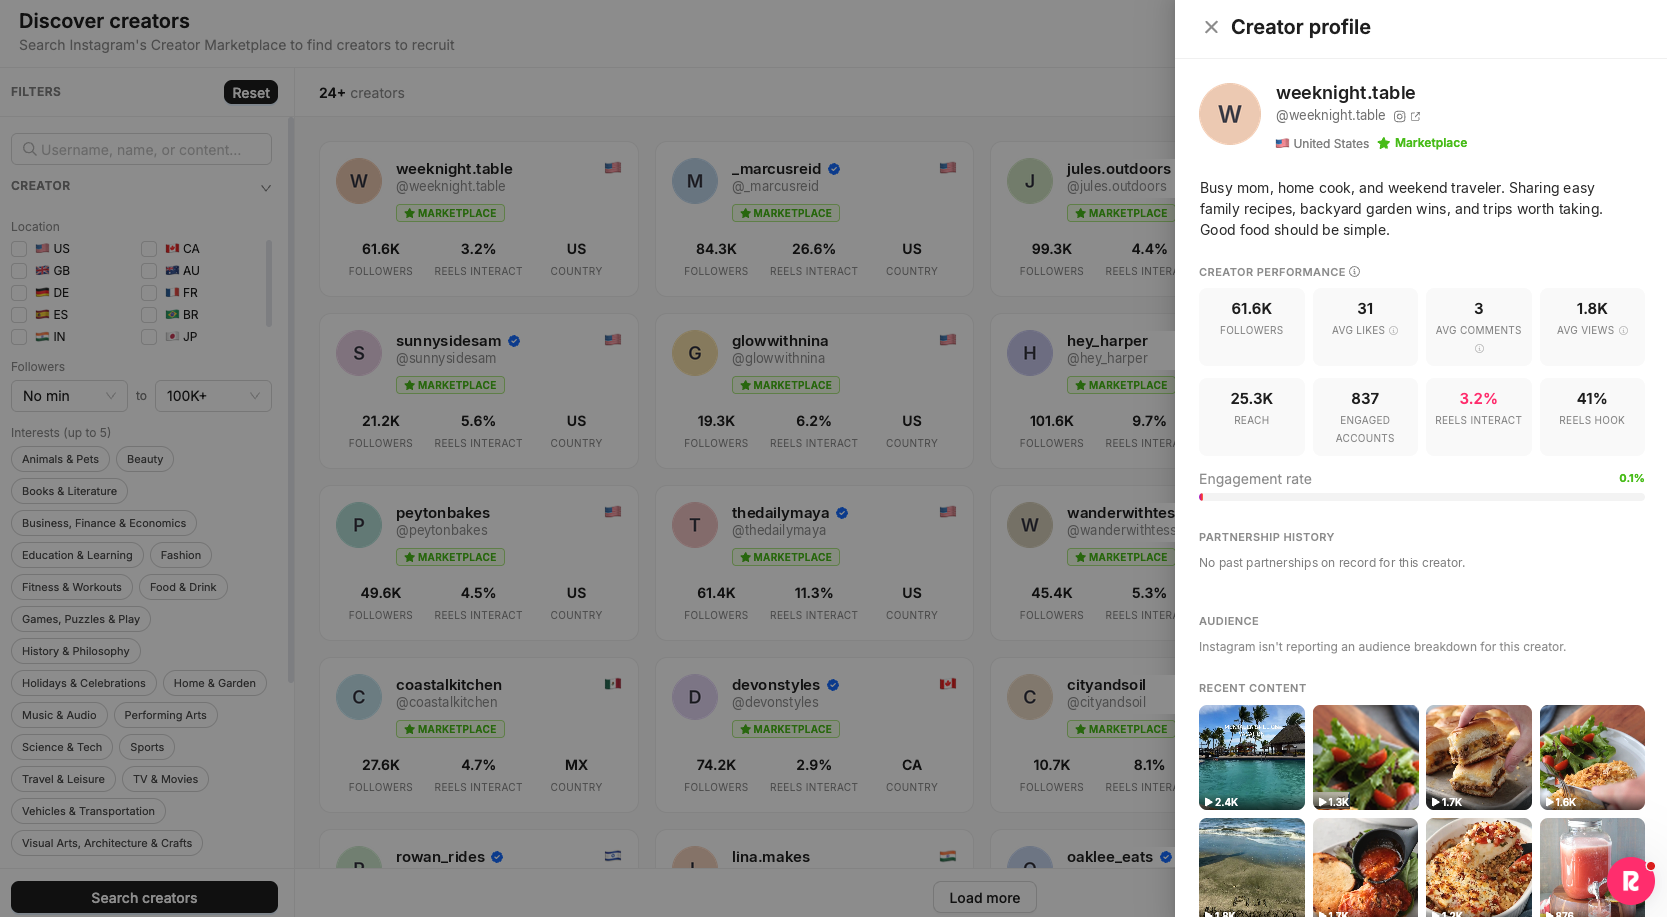Open the glowwithnina creator card
This screenshot has width=1667, height=917.
(x=814, y=391)
